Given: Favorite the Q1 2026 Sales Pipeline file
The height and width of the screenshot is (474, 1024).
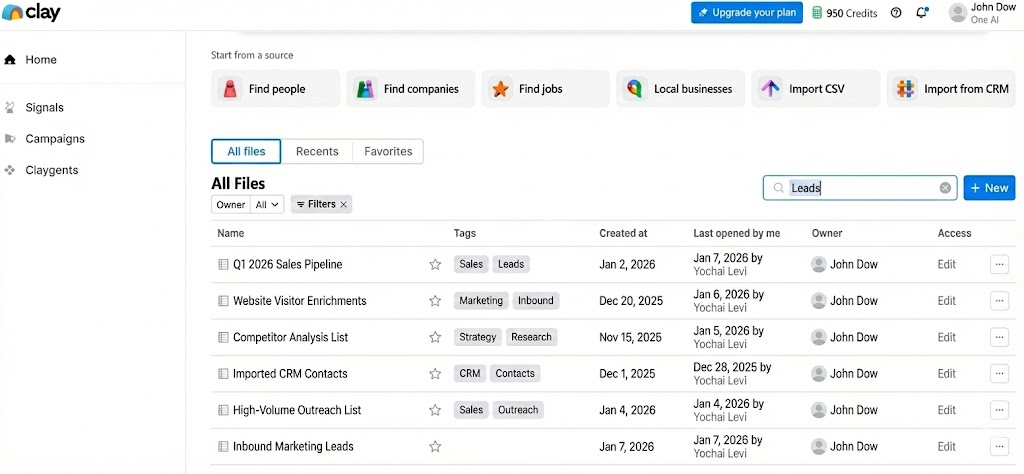Looking at the screenshot, I should [435, 265].
